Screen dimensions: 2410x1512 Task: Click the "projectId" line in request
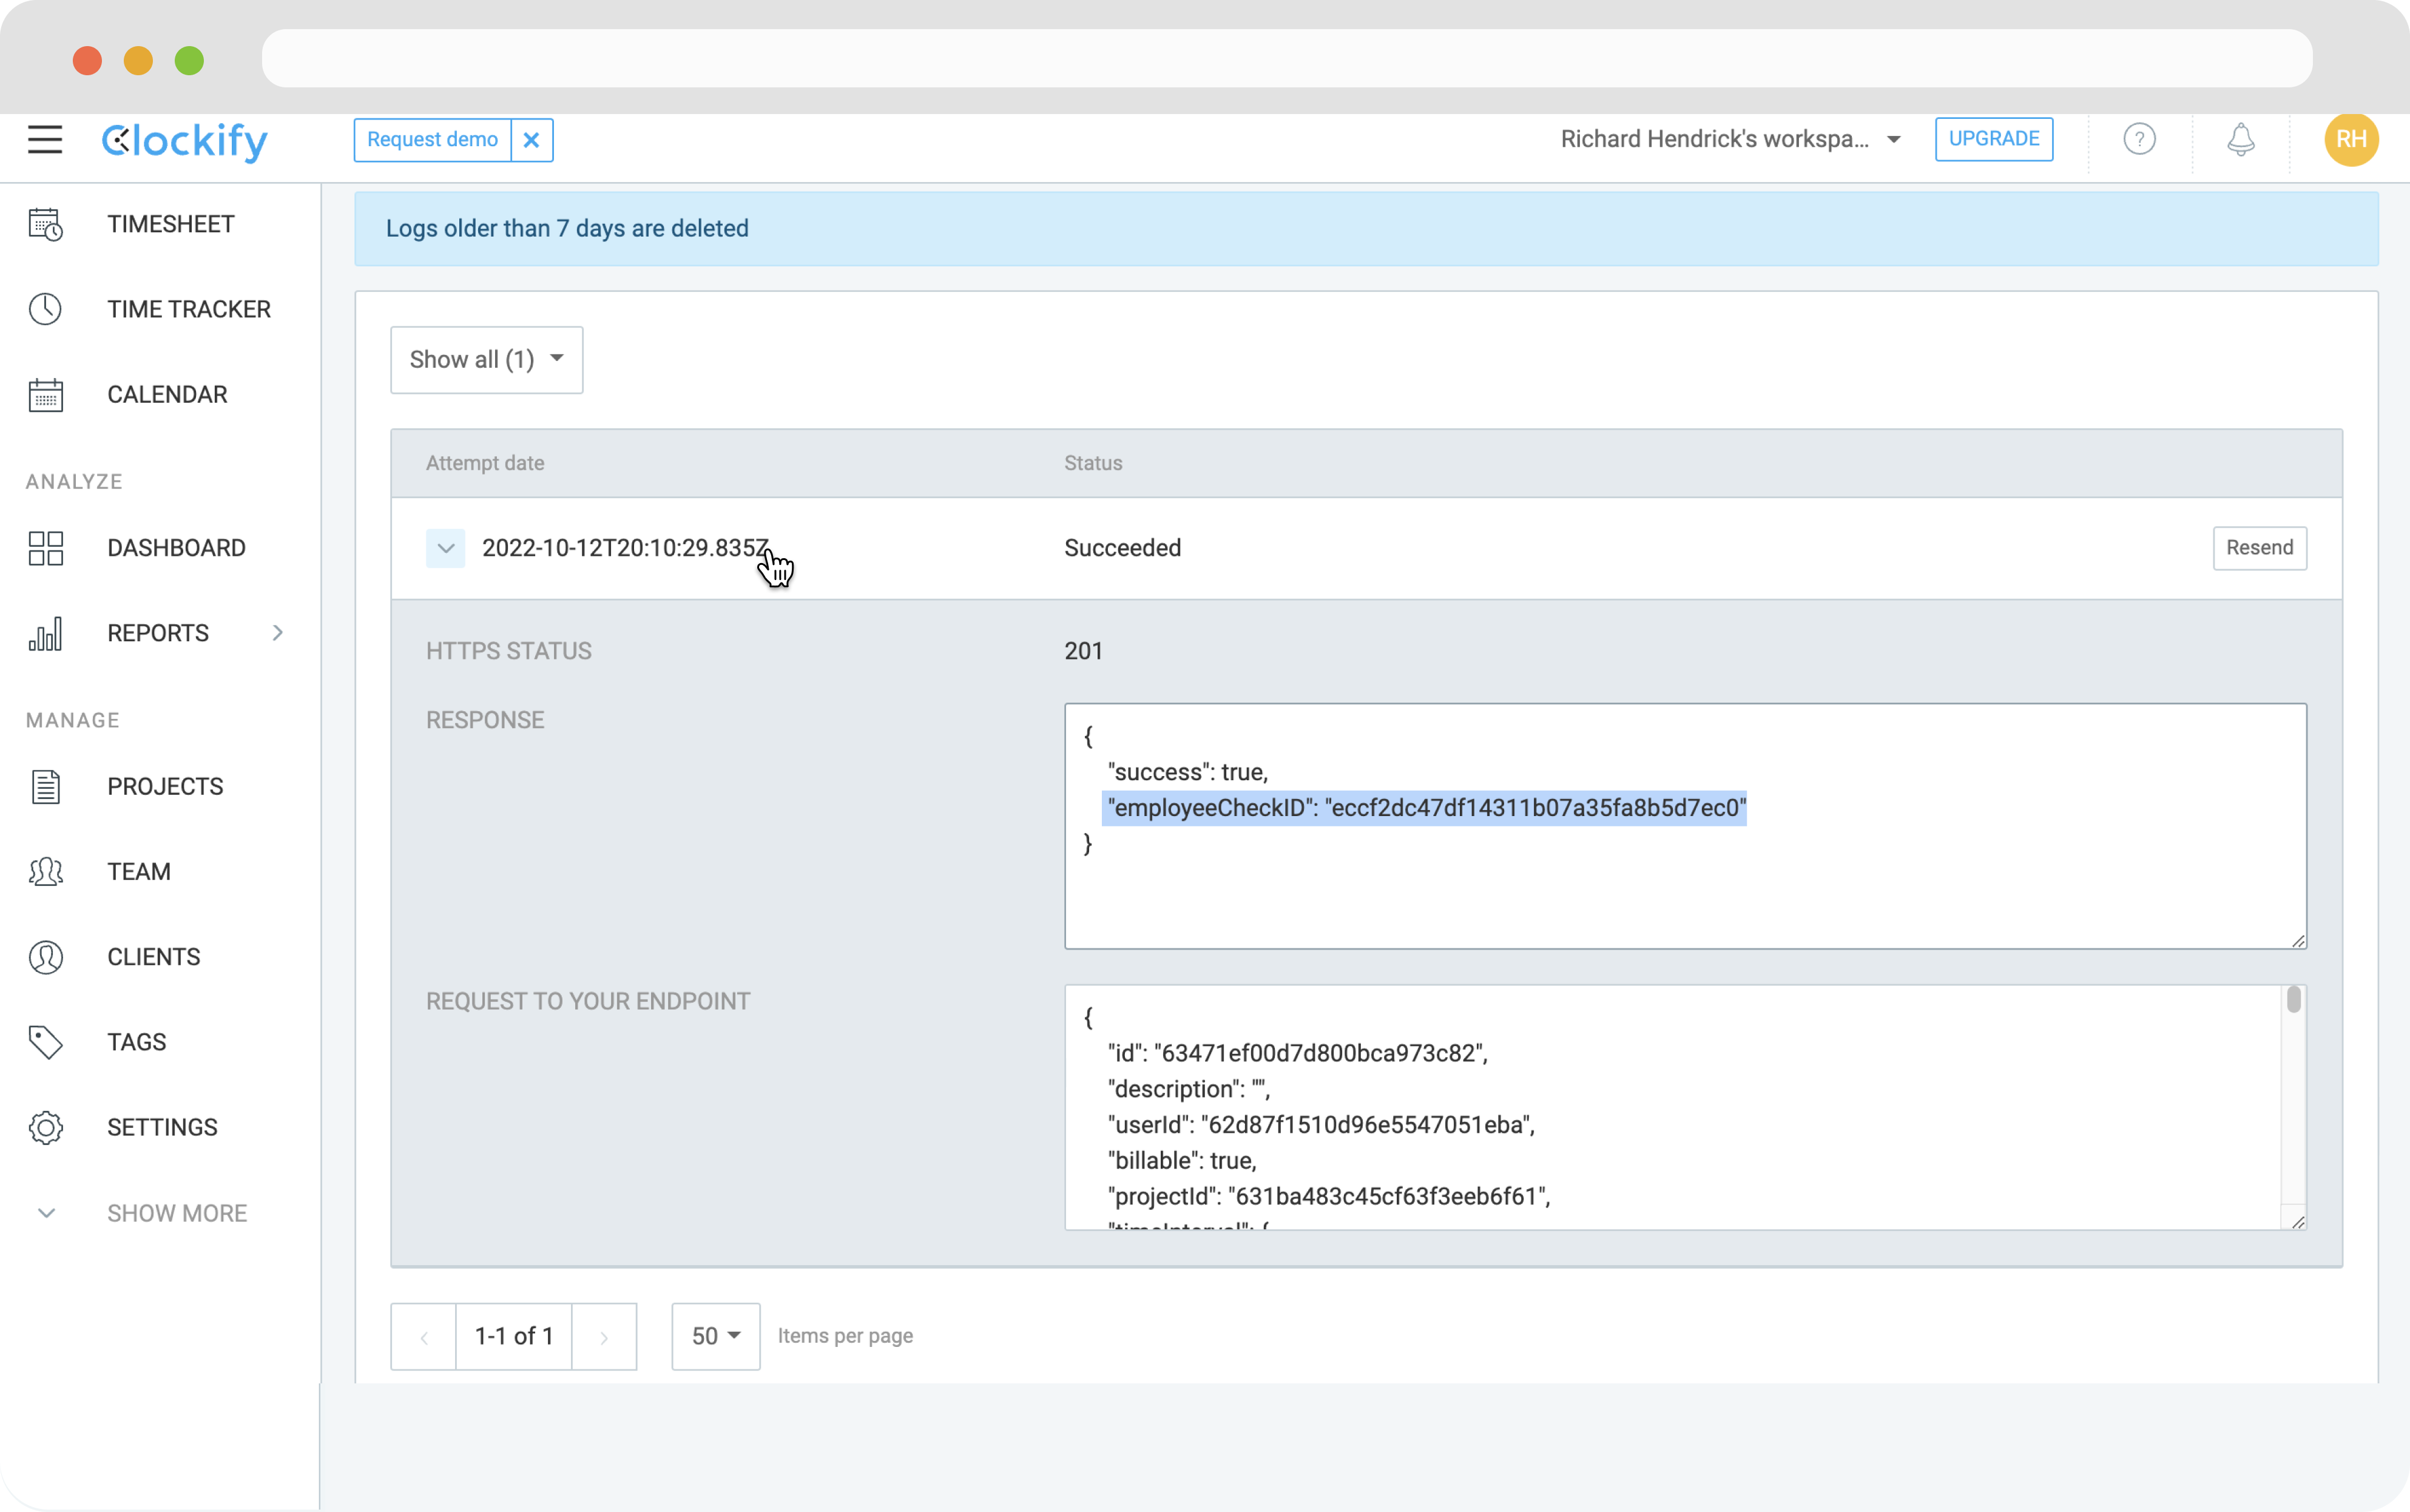(1329, 1197)
